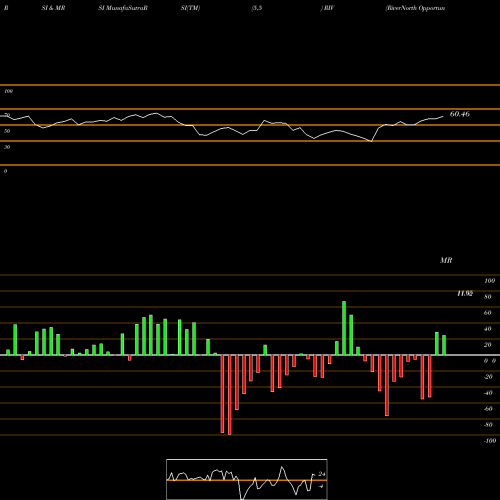Click the current RSI value 60.46
Viewport: 500px width, 500px height.
coord(460,114)
